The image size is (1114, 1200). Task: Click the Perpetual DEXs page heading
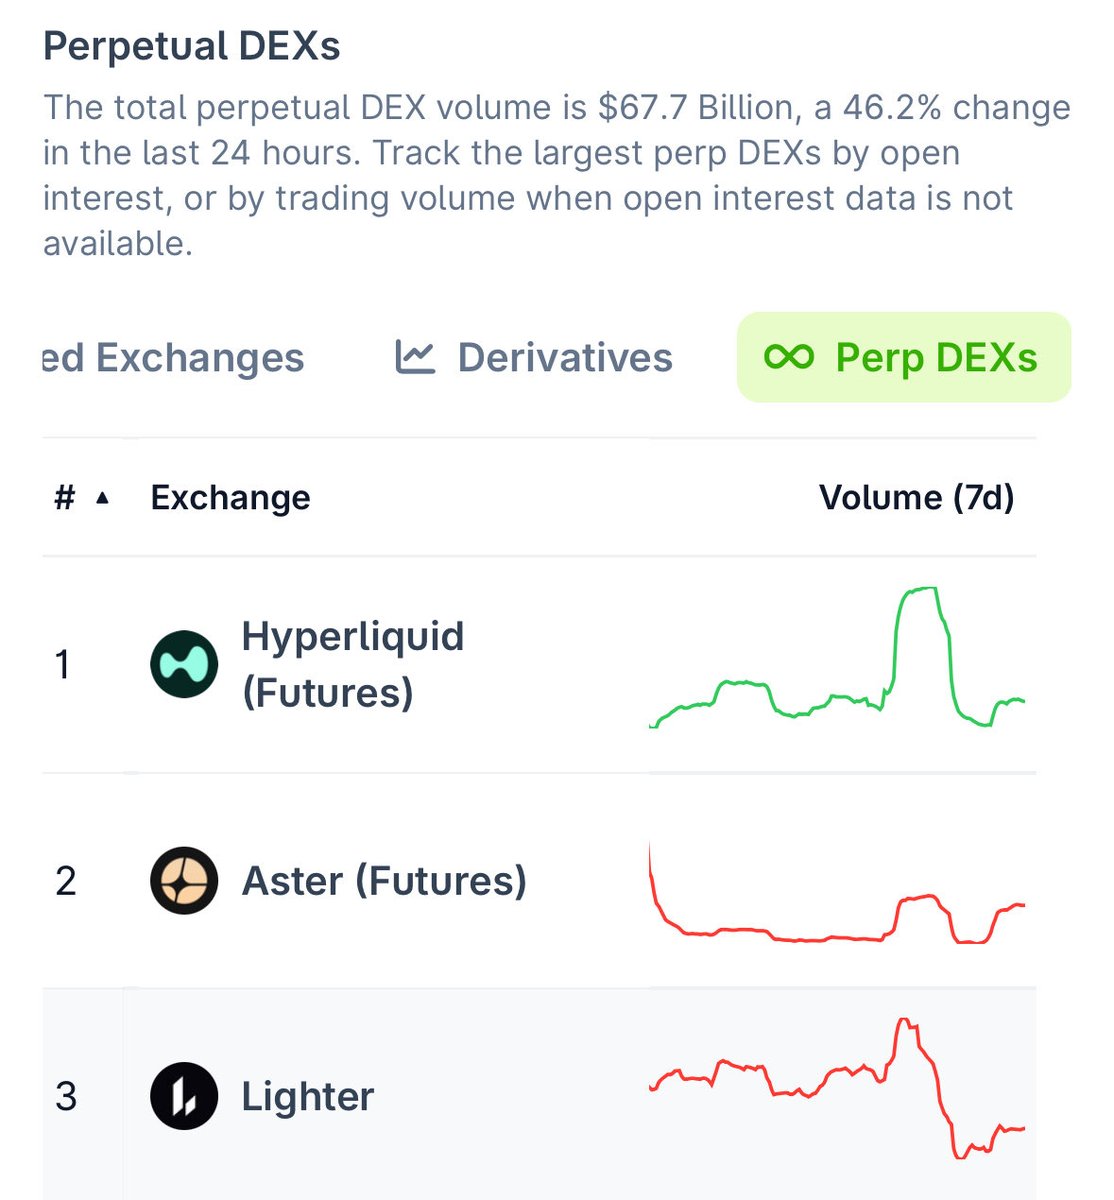(x=192, y=47)
